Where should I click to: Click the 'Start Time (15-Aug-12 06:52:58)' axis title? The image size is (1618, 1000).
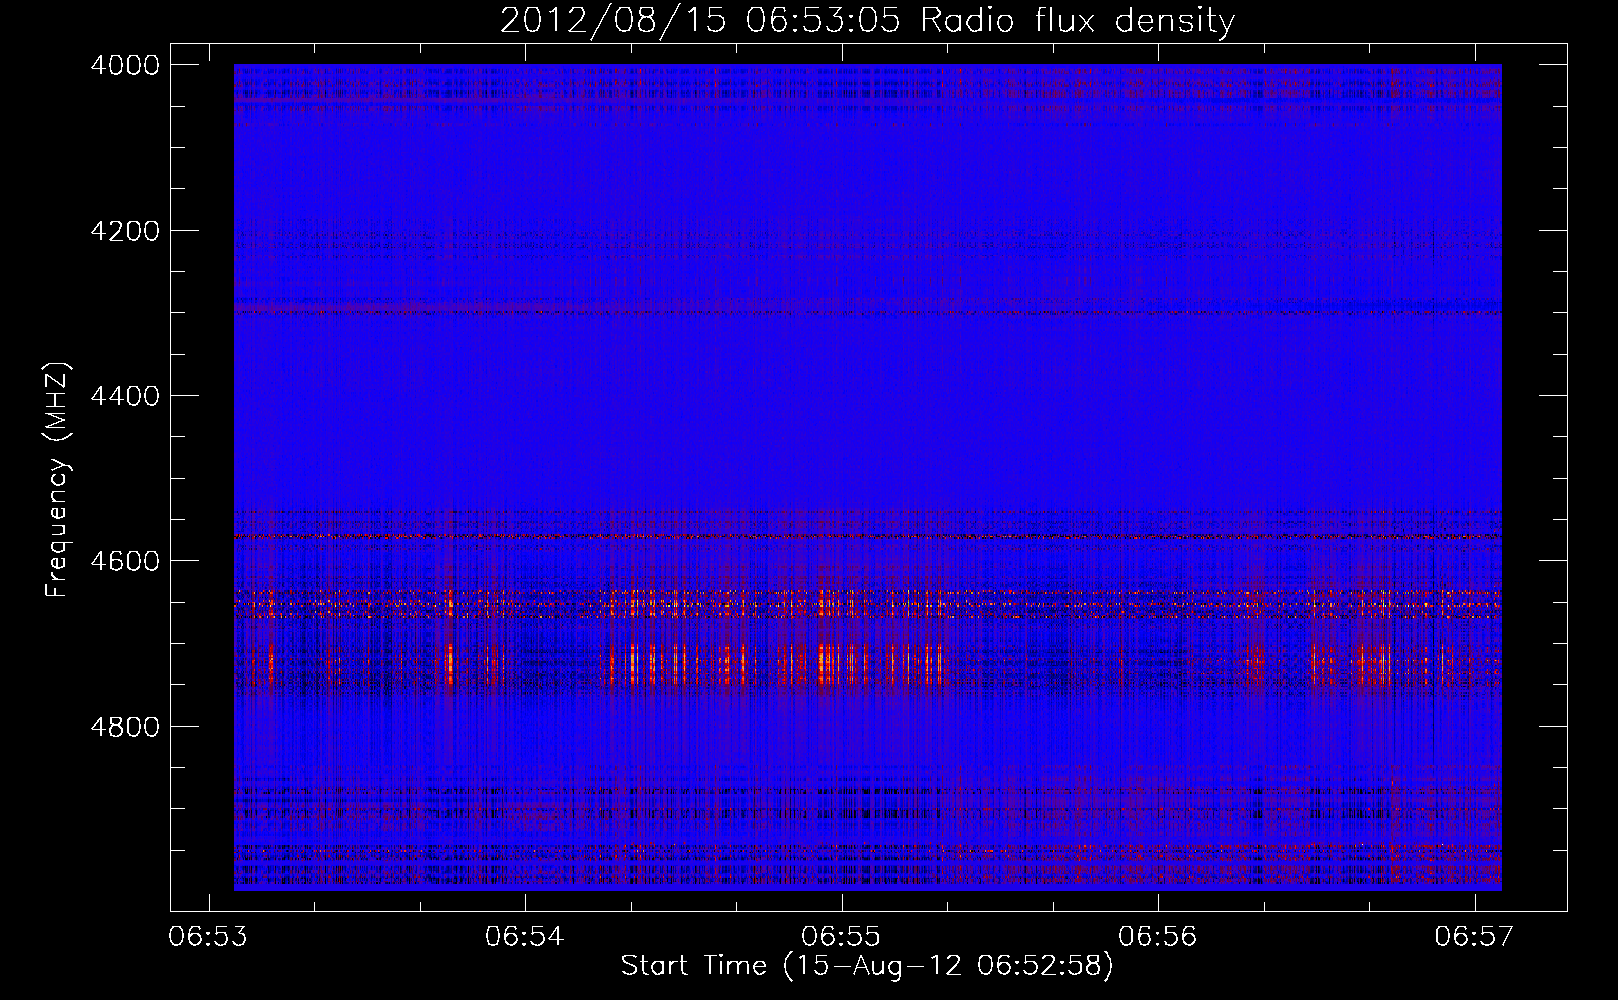pos(867,966)
